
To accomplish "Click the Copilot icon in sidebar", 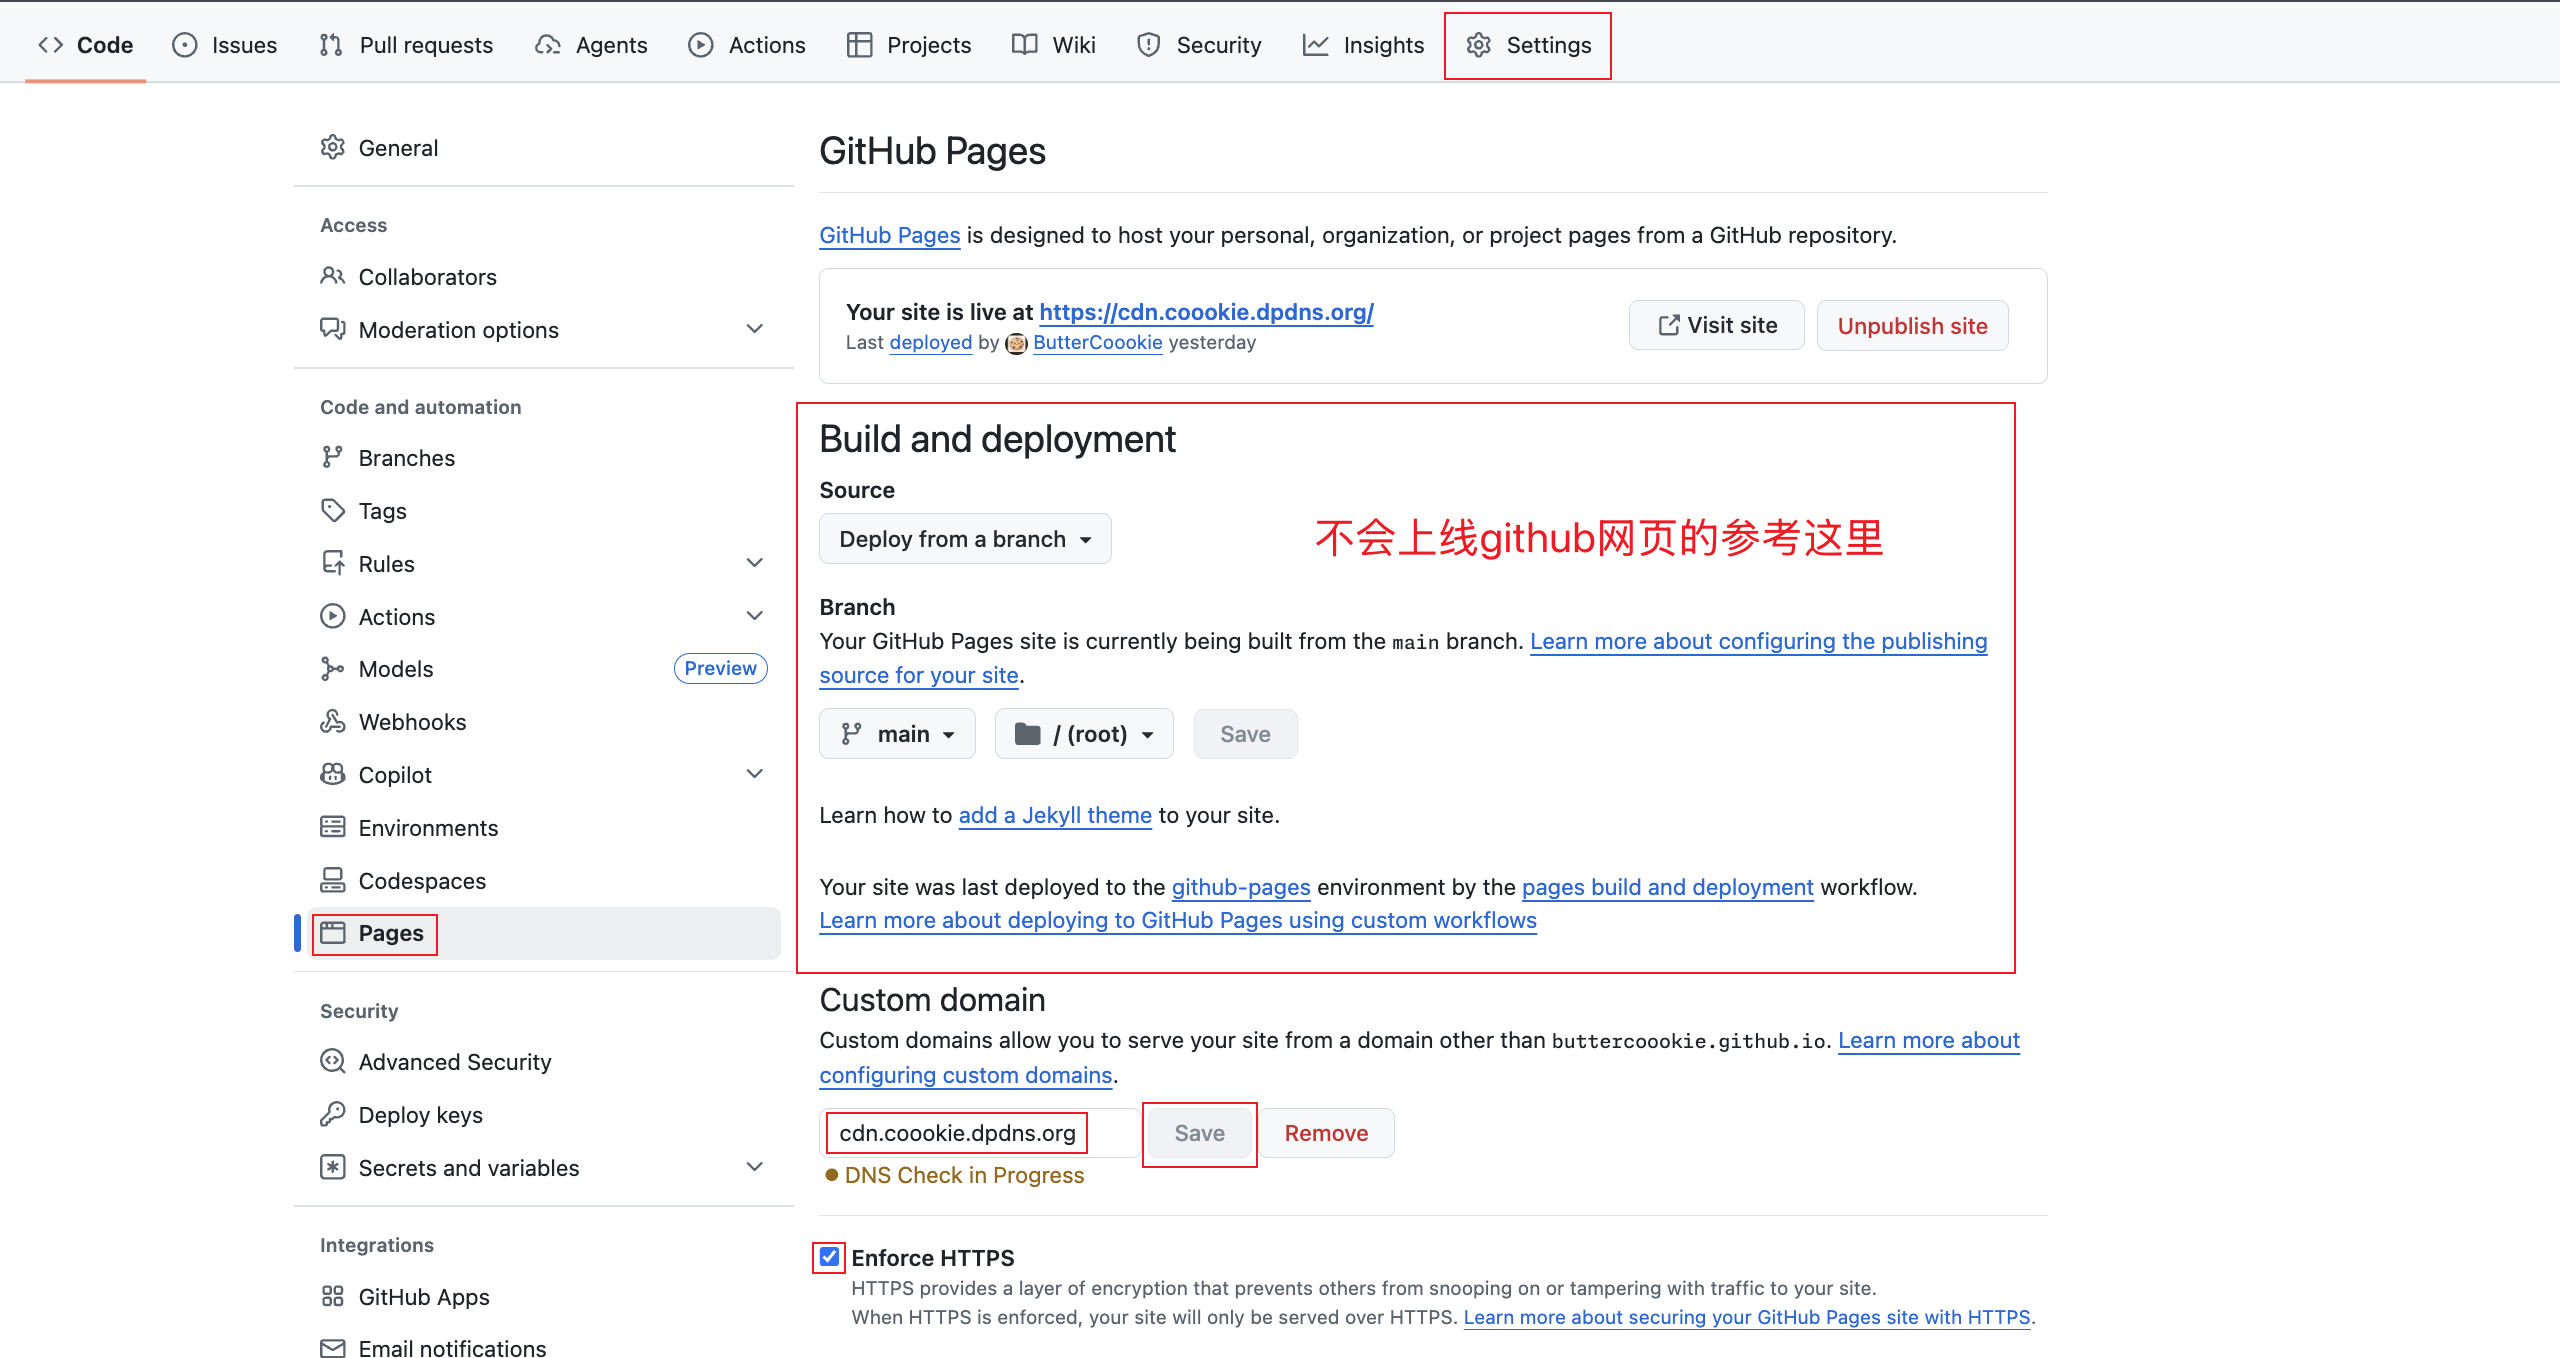I will [x=332, y=775].
